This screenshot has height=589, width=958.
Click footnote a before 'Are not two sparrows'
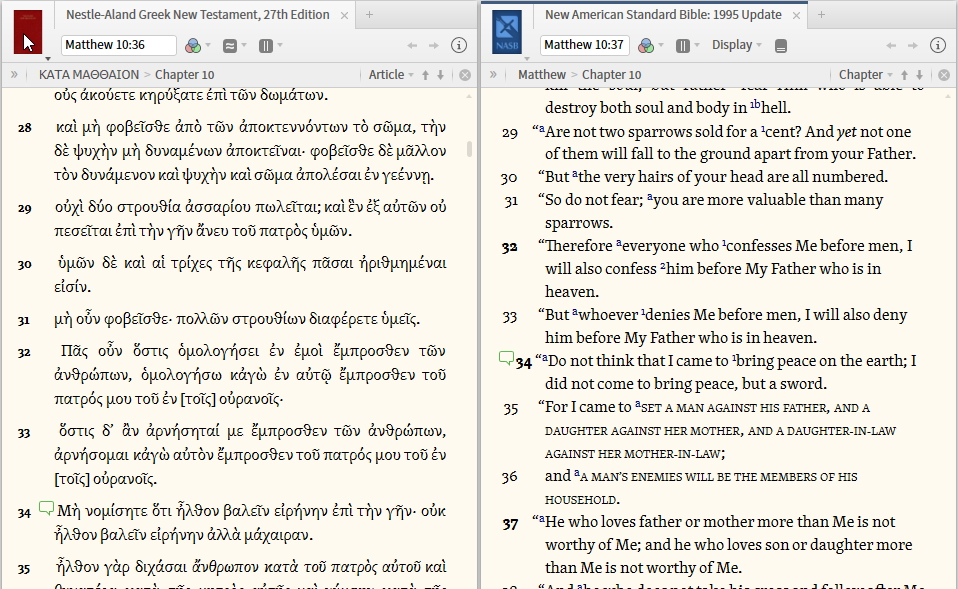[541, 128]
